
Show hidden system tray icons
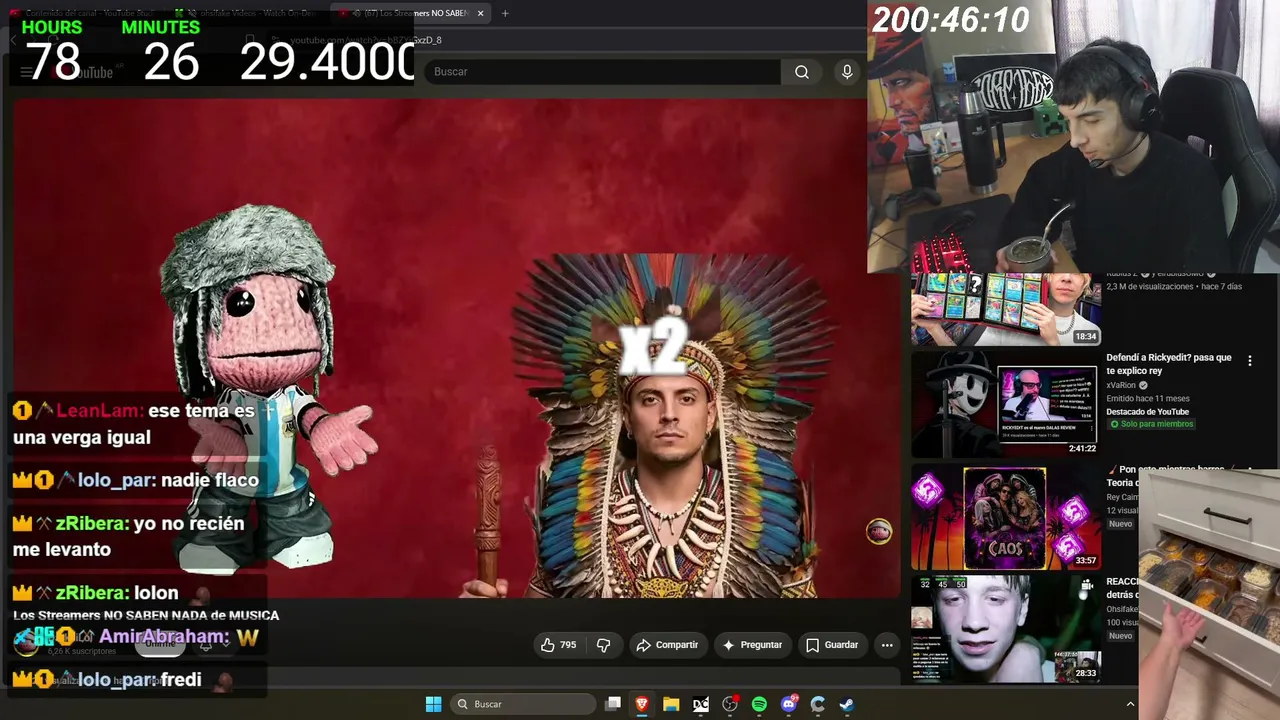(1131, 704)
